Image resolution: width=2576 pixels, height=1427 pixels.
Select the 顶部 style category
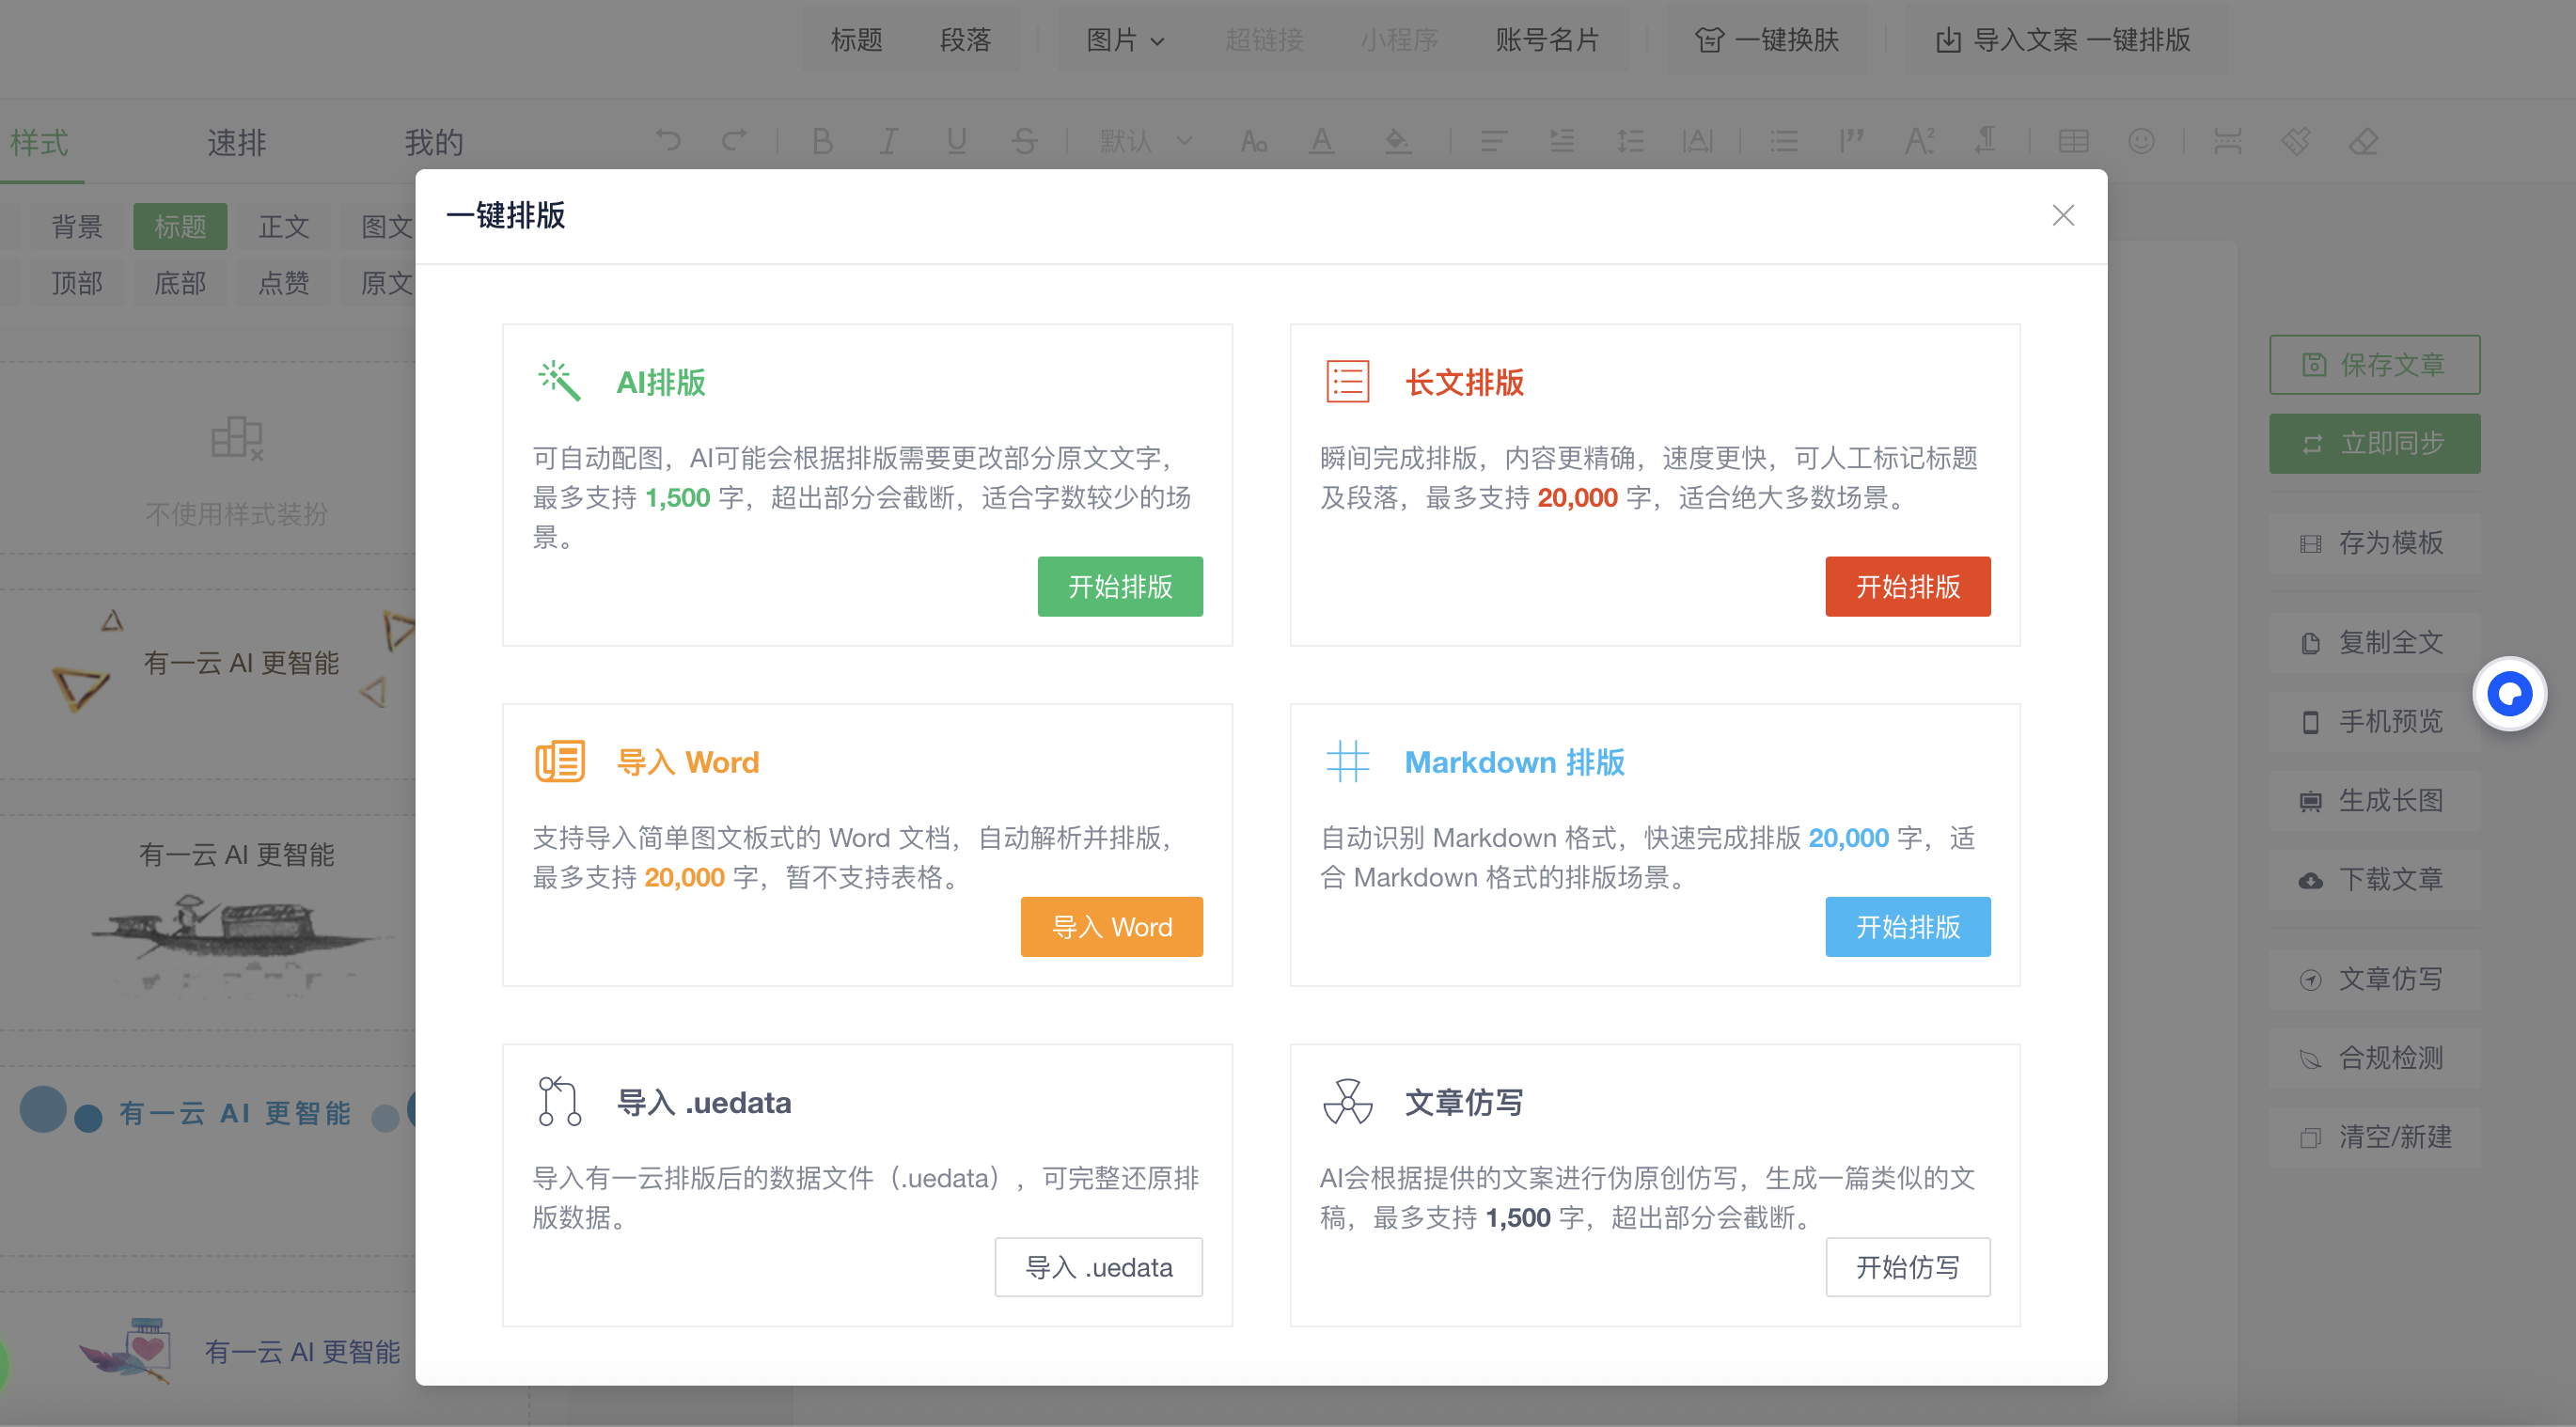tap(77, 283)
